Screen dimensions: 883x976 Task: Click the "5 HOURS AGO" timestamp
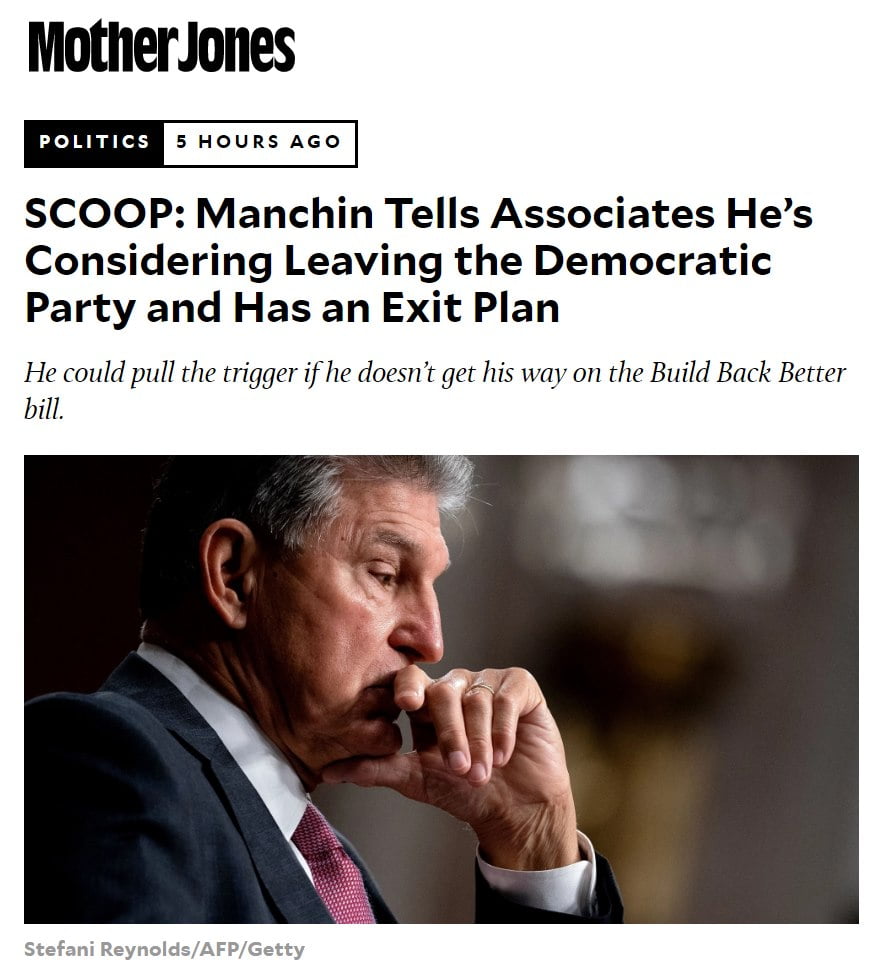click(258, 142)
